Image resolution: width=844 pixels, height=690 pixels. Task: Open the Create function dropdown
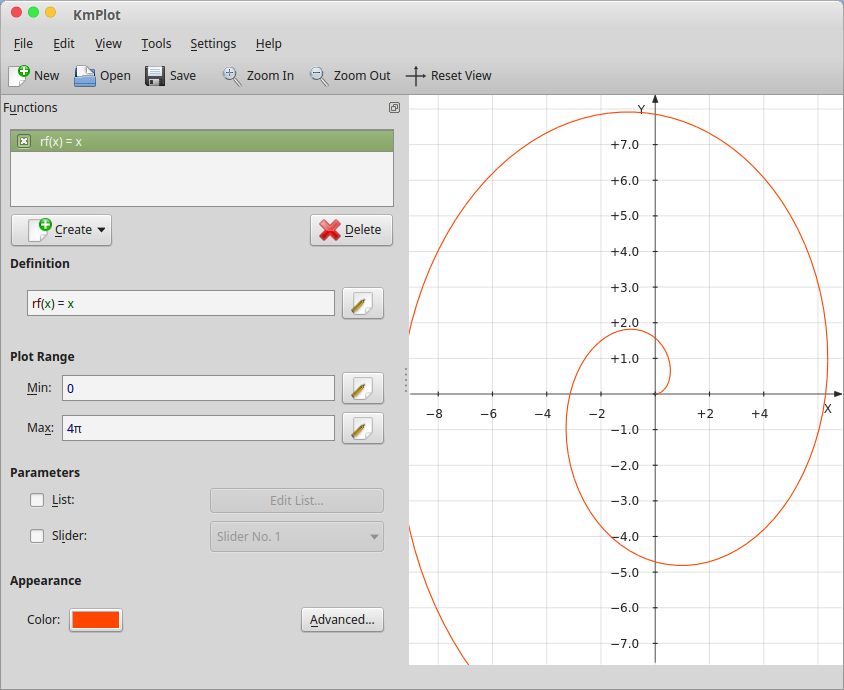(x=61, y=230)
